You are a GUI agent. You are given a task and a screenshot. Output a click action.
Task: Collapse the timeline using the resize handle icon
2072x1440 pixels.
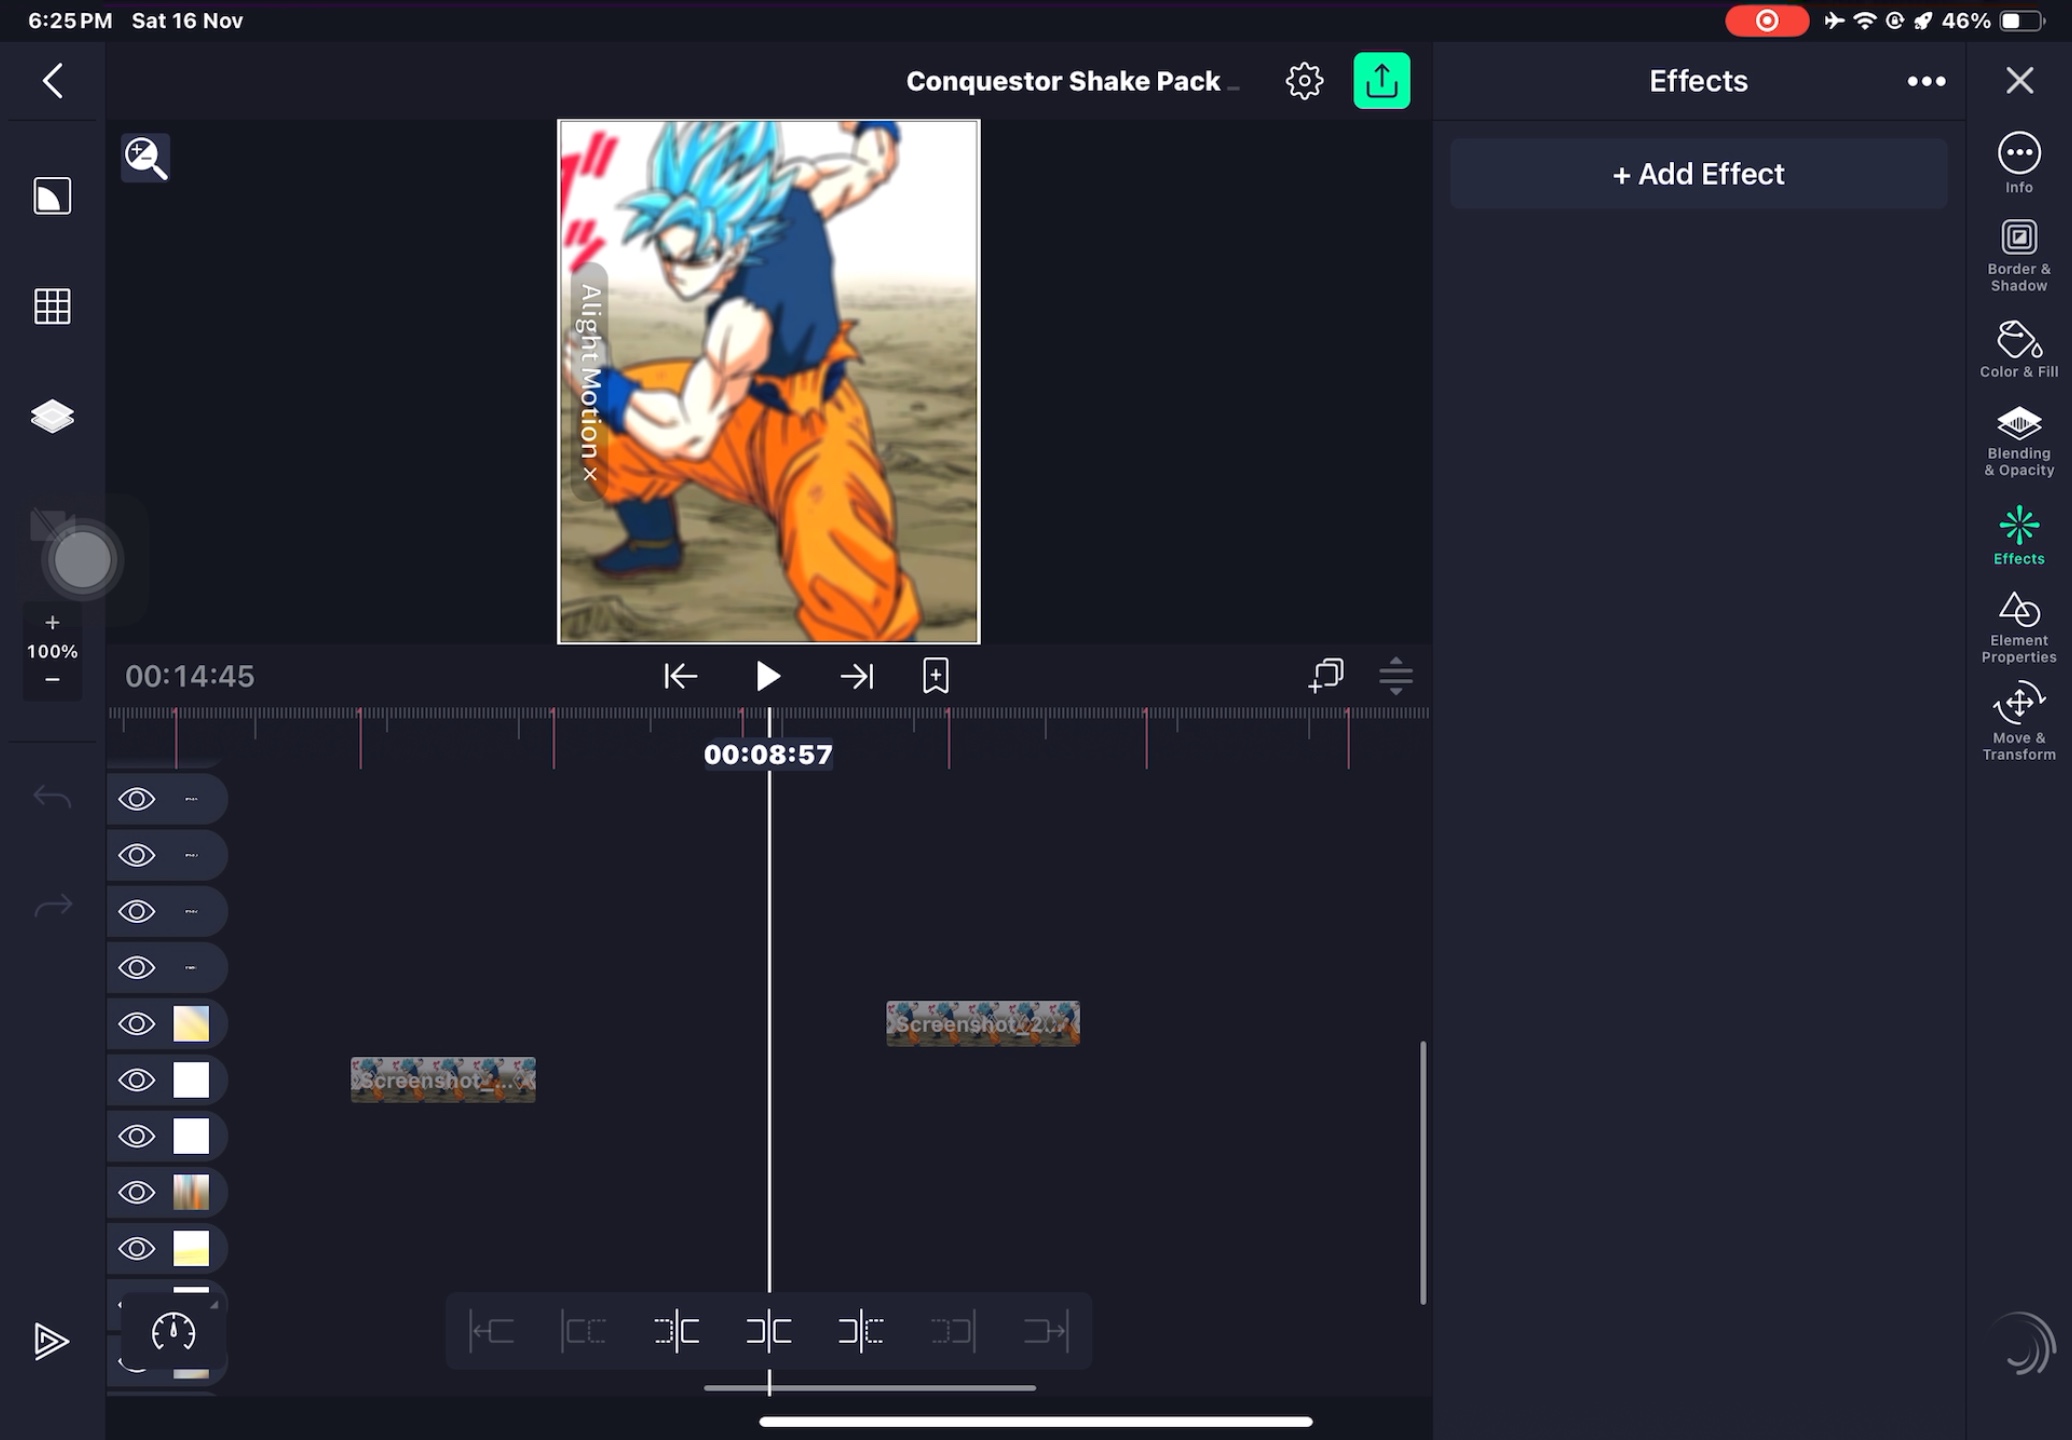1396,676
